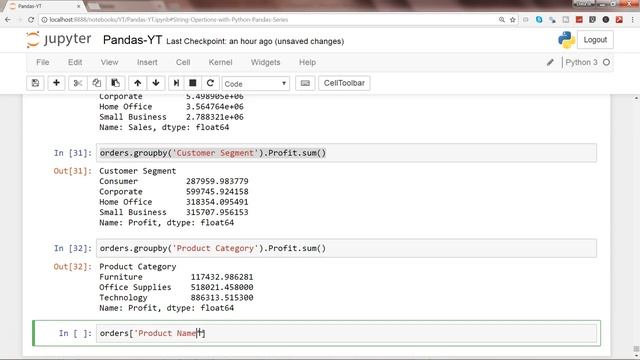Click the Jupyter logo
This screenshot has width=640, height=360.
[x=58, y=40]
